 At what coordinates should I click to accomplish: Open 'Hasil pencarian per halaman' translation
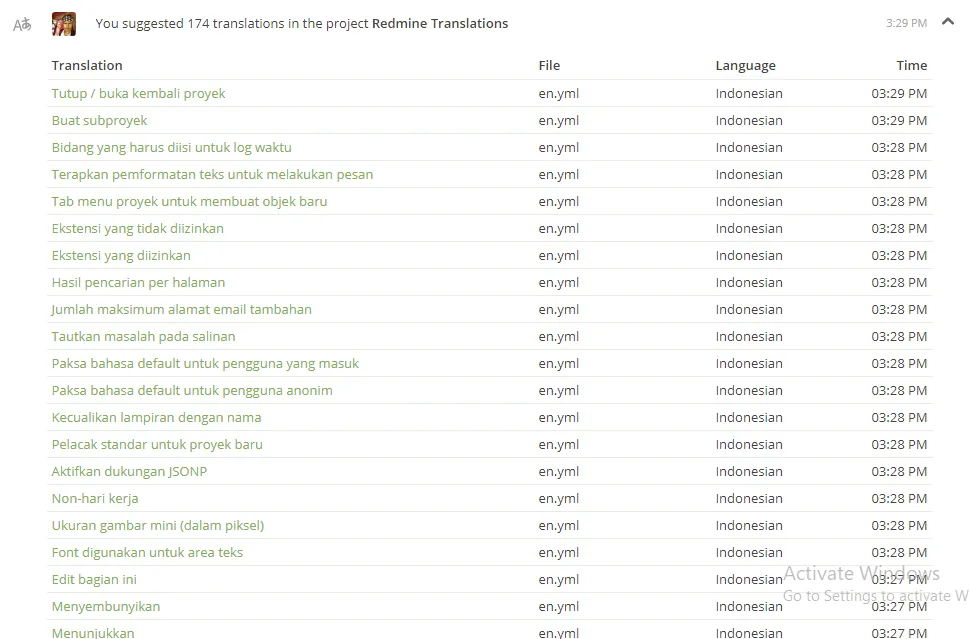(x=138, y=283)
